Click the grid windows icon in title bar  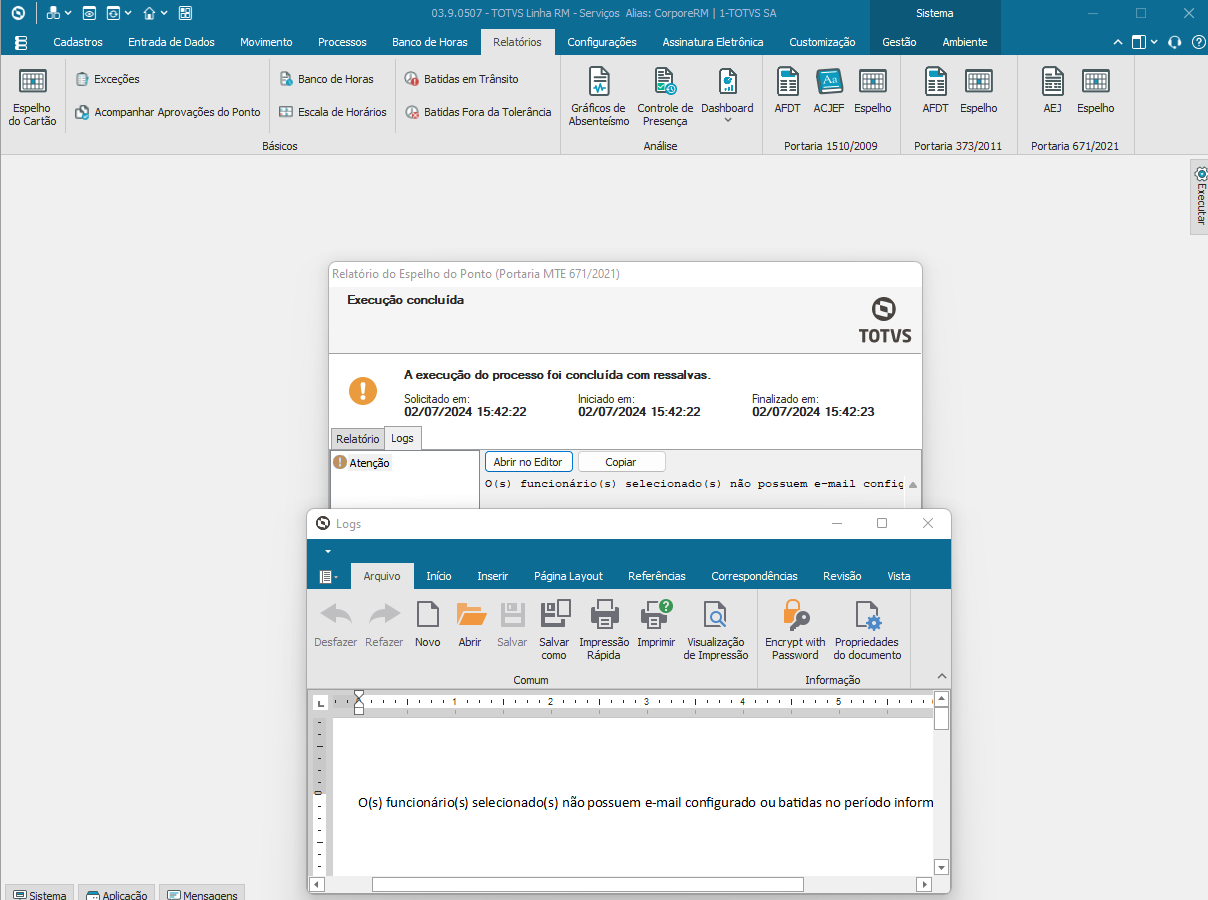tap(185, 13)
